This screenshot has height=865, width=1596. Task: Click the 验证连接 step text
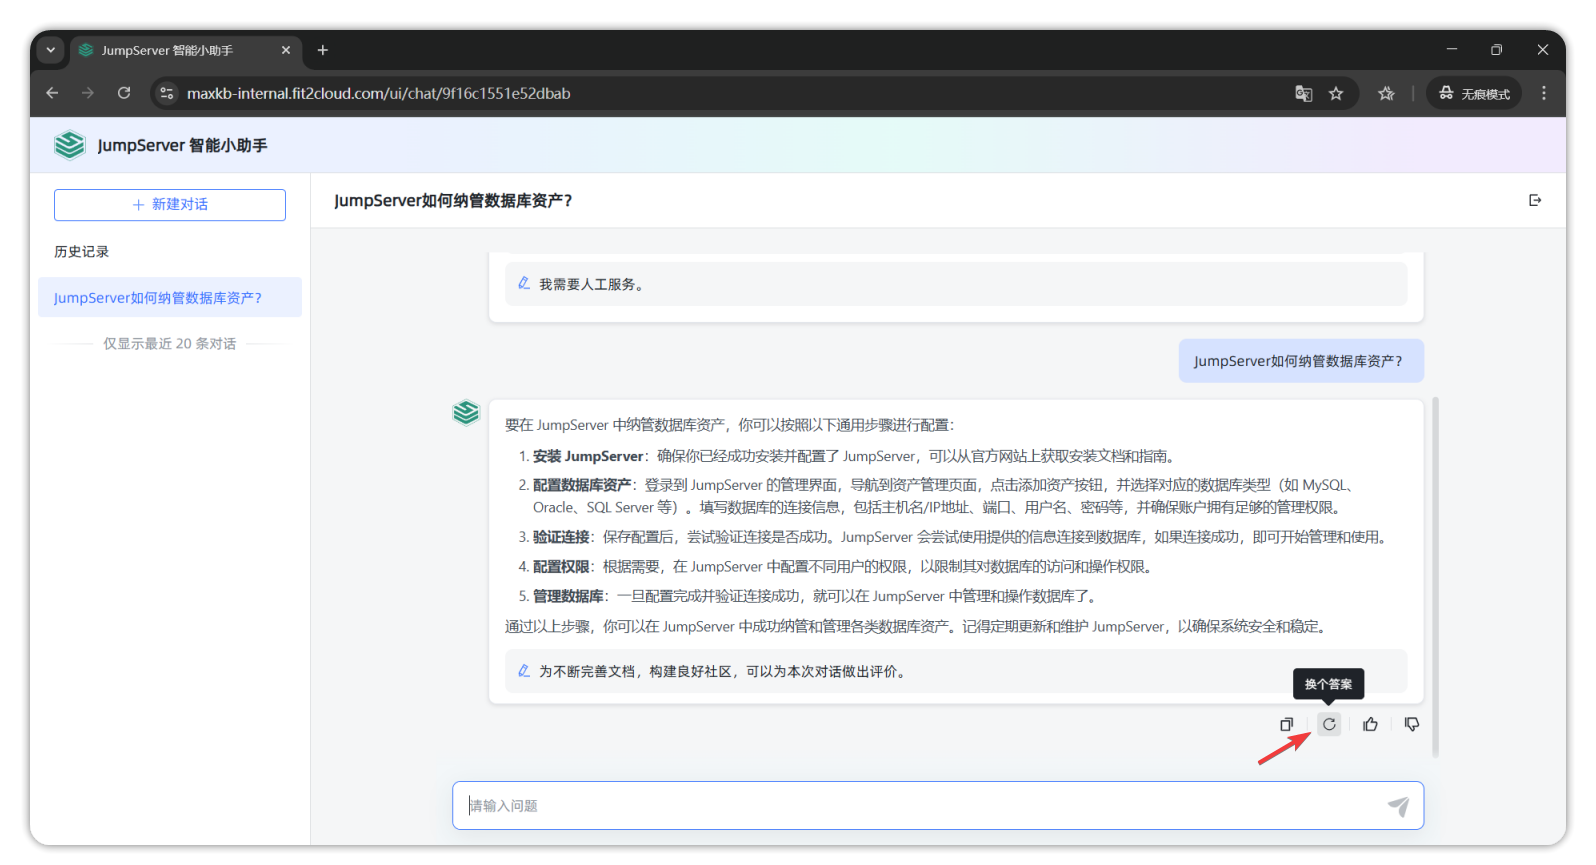pos(561,537)
